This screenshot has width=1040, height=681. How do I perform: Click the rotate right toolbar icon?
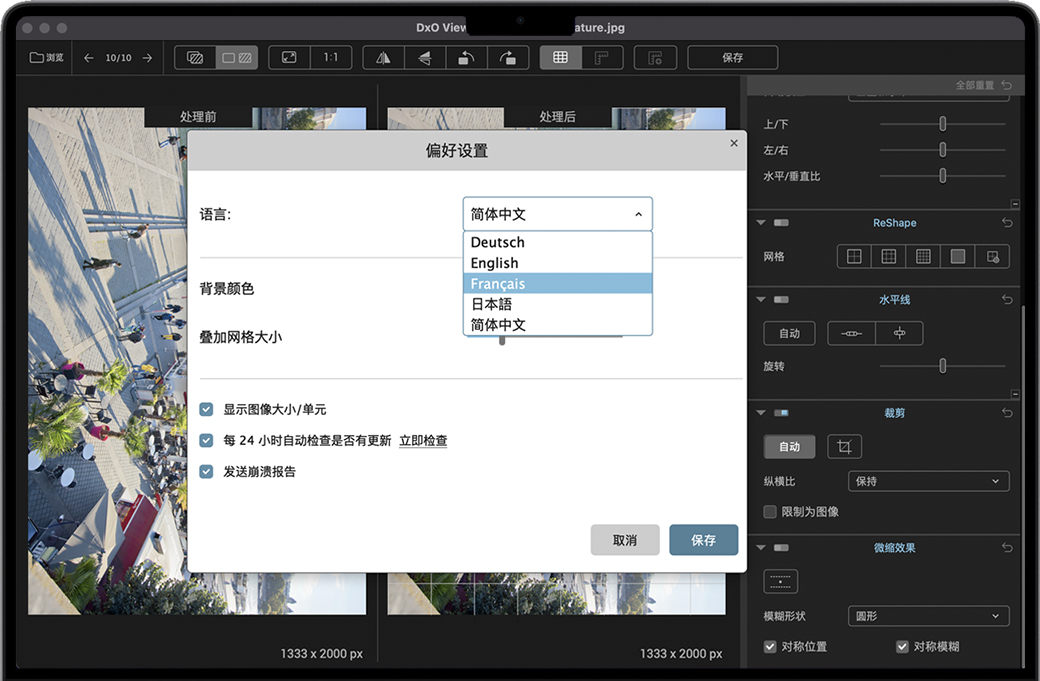507,58
